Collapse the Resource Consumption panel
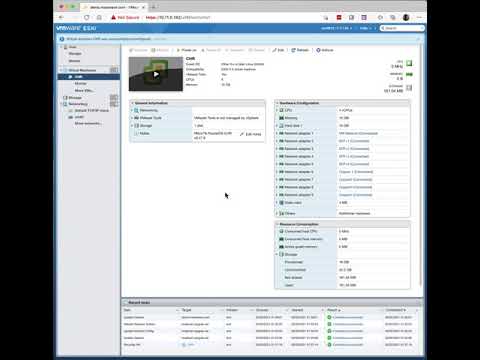 tap(277, 224)
